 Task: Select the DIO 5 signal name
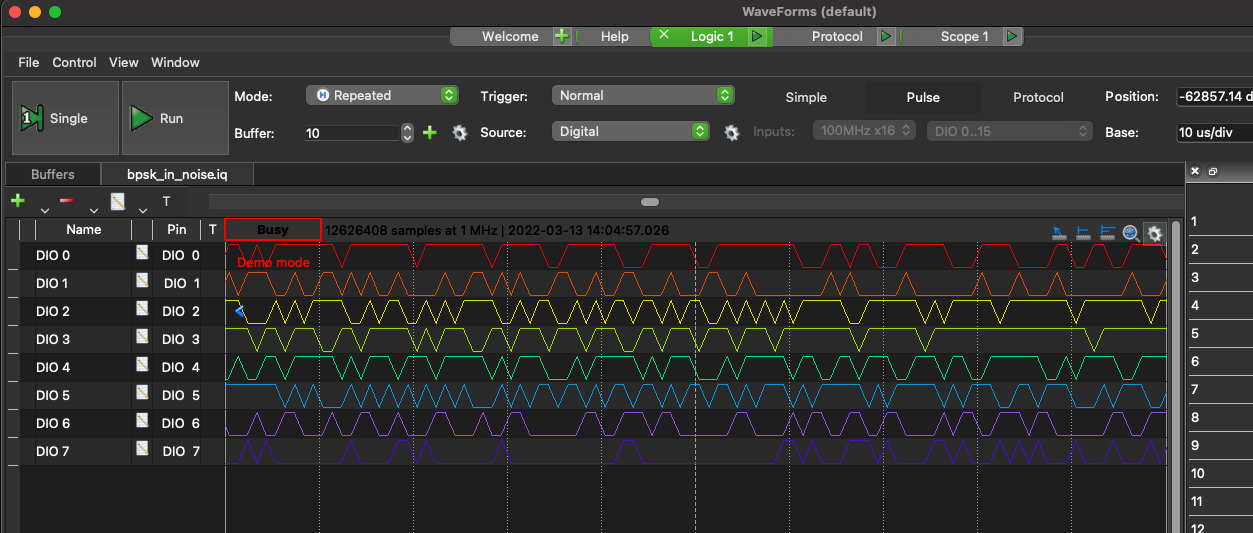[x=53, y=395]
